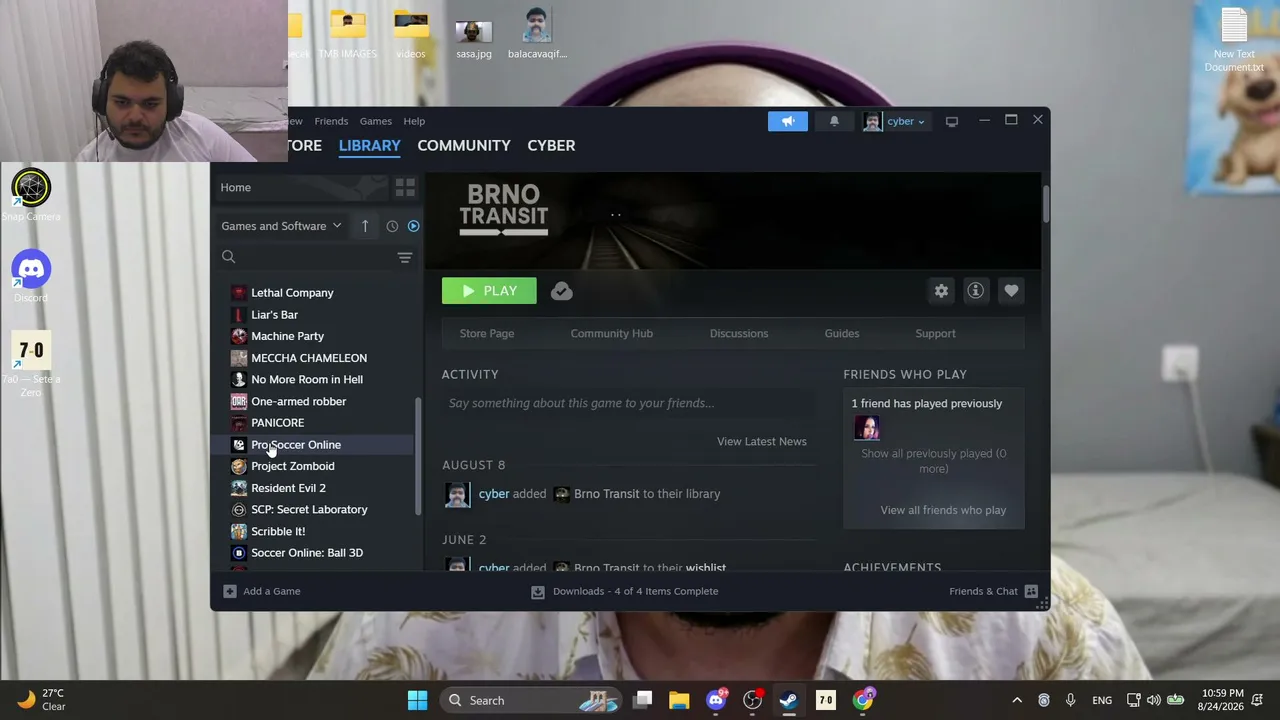Go to Discussions for Brno Transit
Viewport: 1280px width, 720px height.
[739, 333]
